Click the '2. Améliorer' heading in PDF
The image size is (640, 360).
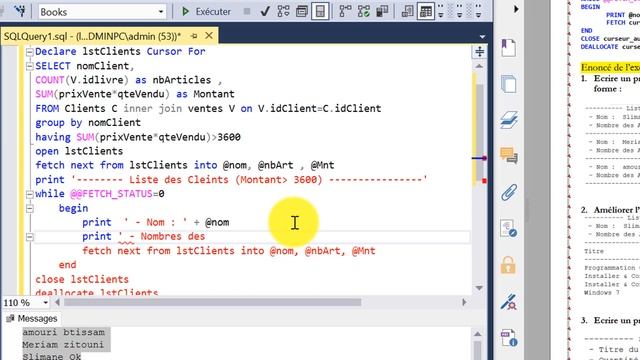(610, 210)
